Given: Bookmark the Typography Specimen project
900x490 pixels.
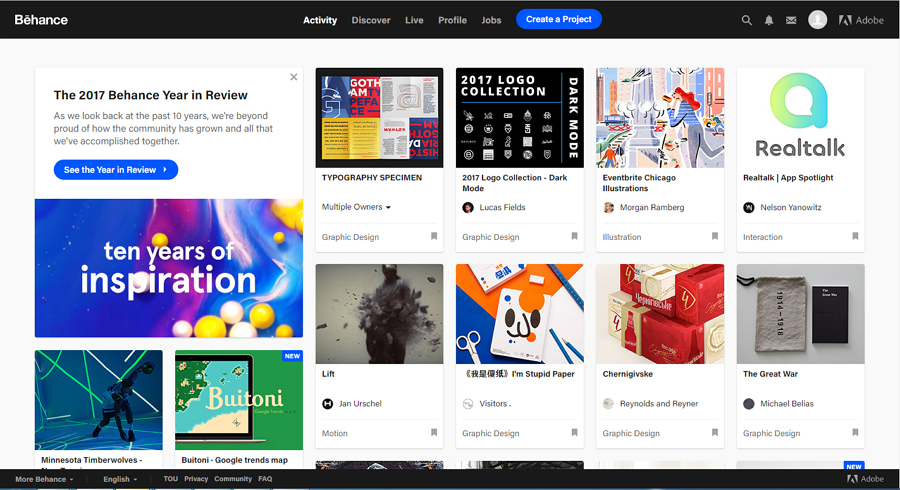Looking at the screenshot, I should 434,237.
